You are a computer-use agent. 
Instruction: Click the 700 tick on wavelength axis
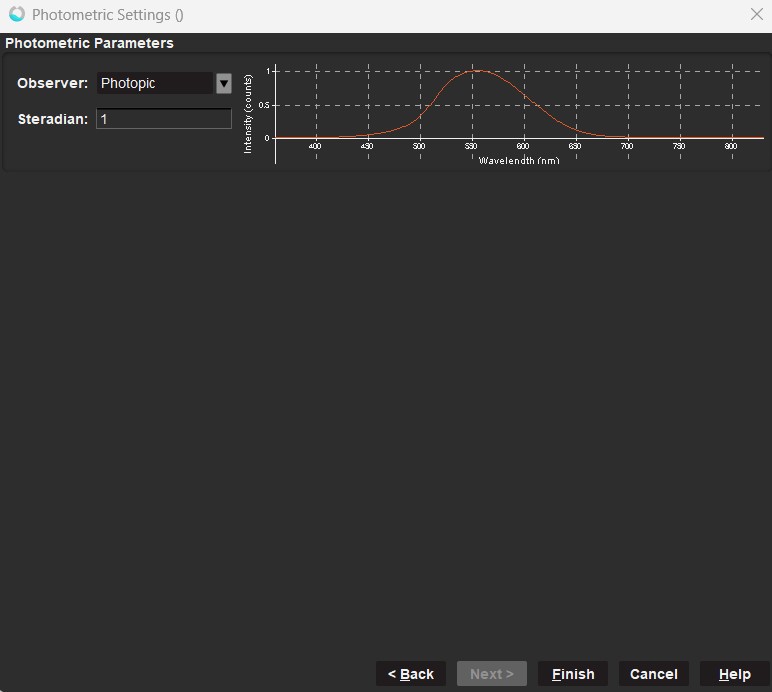(627, 147)
